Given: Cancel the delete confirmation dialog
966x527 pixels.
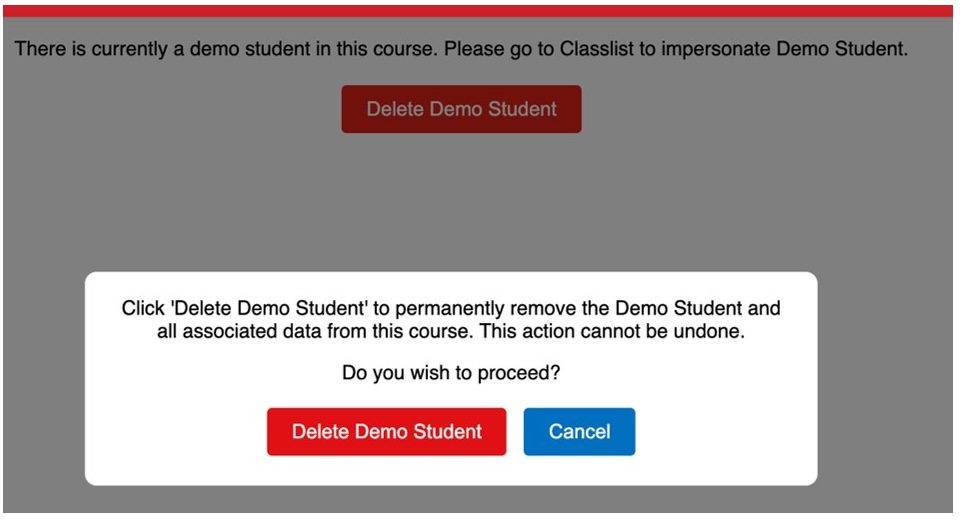Looking at the screenshot, I should pos(579,432).
